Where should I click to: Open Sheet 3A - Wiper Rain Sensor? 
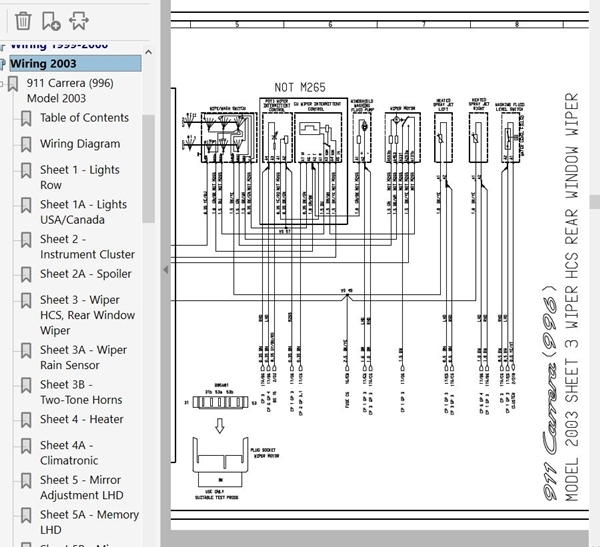83,357
